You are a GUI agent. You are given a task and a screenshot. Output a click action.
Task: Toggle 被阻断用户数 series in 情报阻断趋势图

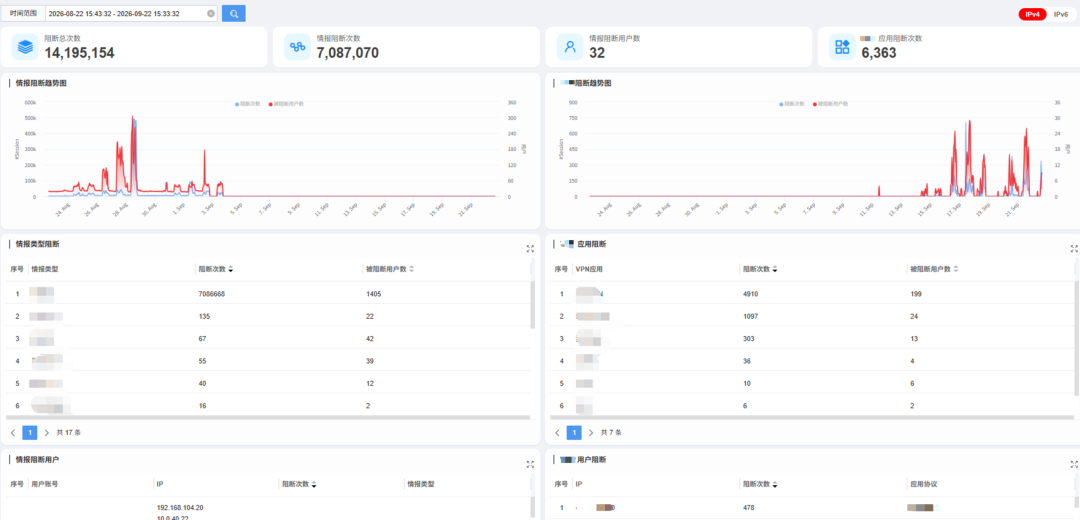(286, 103)
